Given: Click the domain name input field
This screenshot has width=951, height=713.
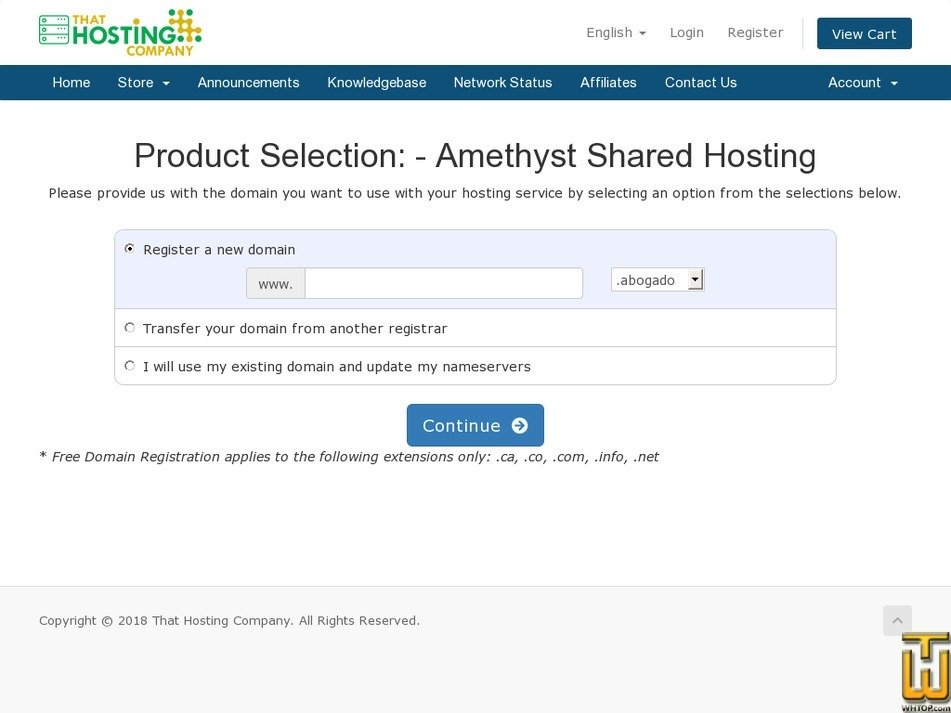Looking at the screenshot, I should tap(443, 283).
